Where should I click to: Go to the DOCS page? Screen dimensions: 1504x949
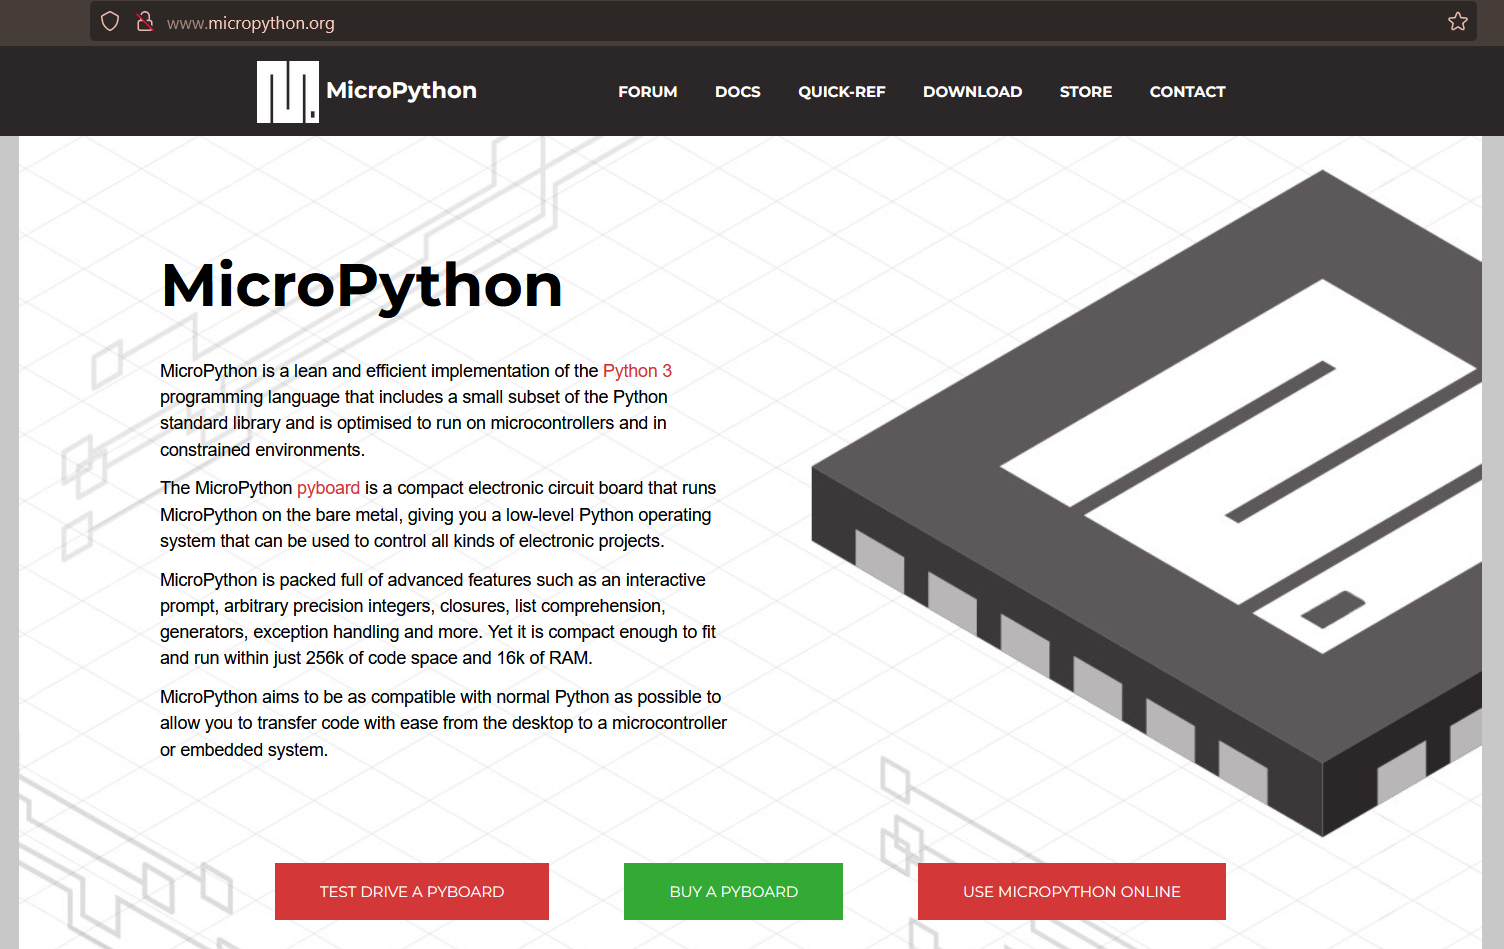(737, 92)
